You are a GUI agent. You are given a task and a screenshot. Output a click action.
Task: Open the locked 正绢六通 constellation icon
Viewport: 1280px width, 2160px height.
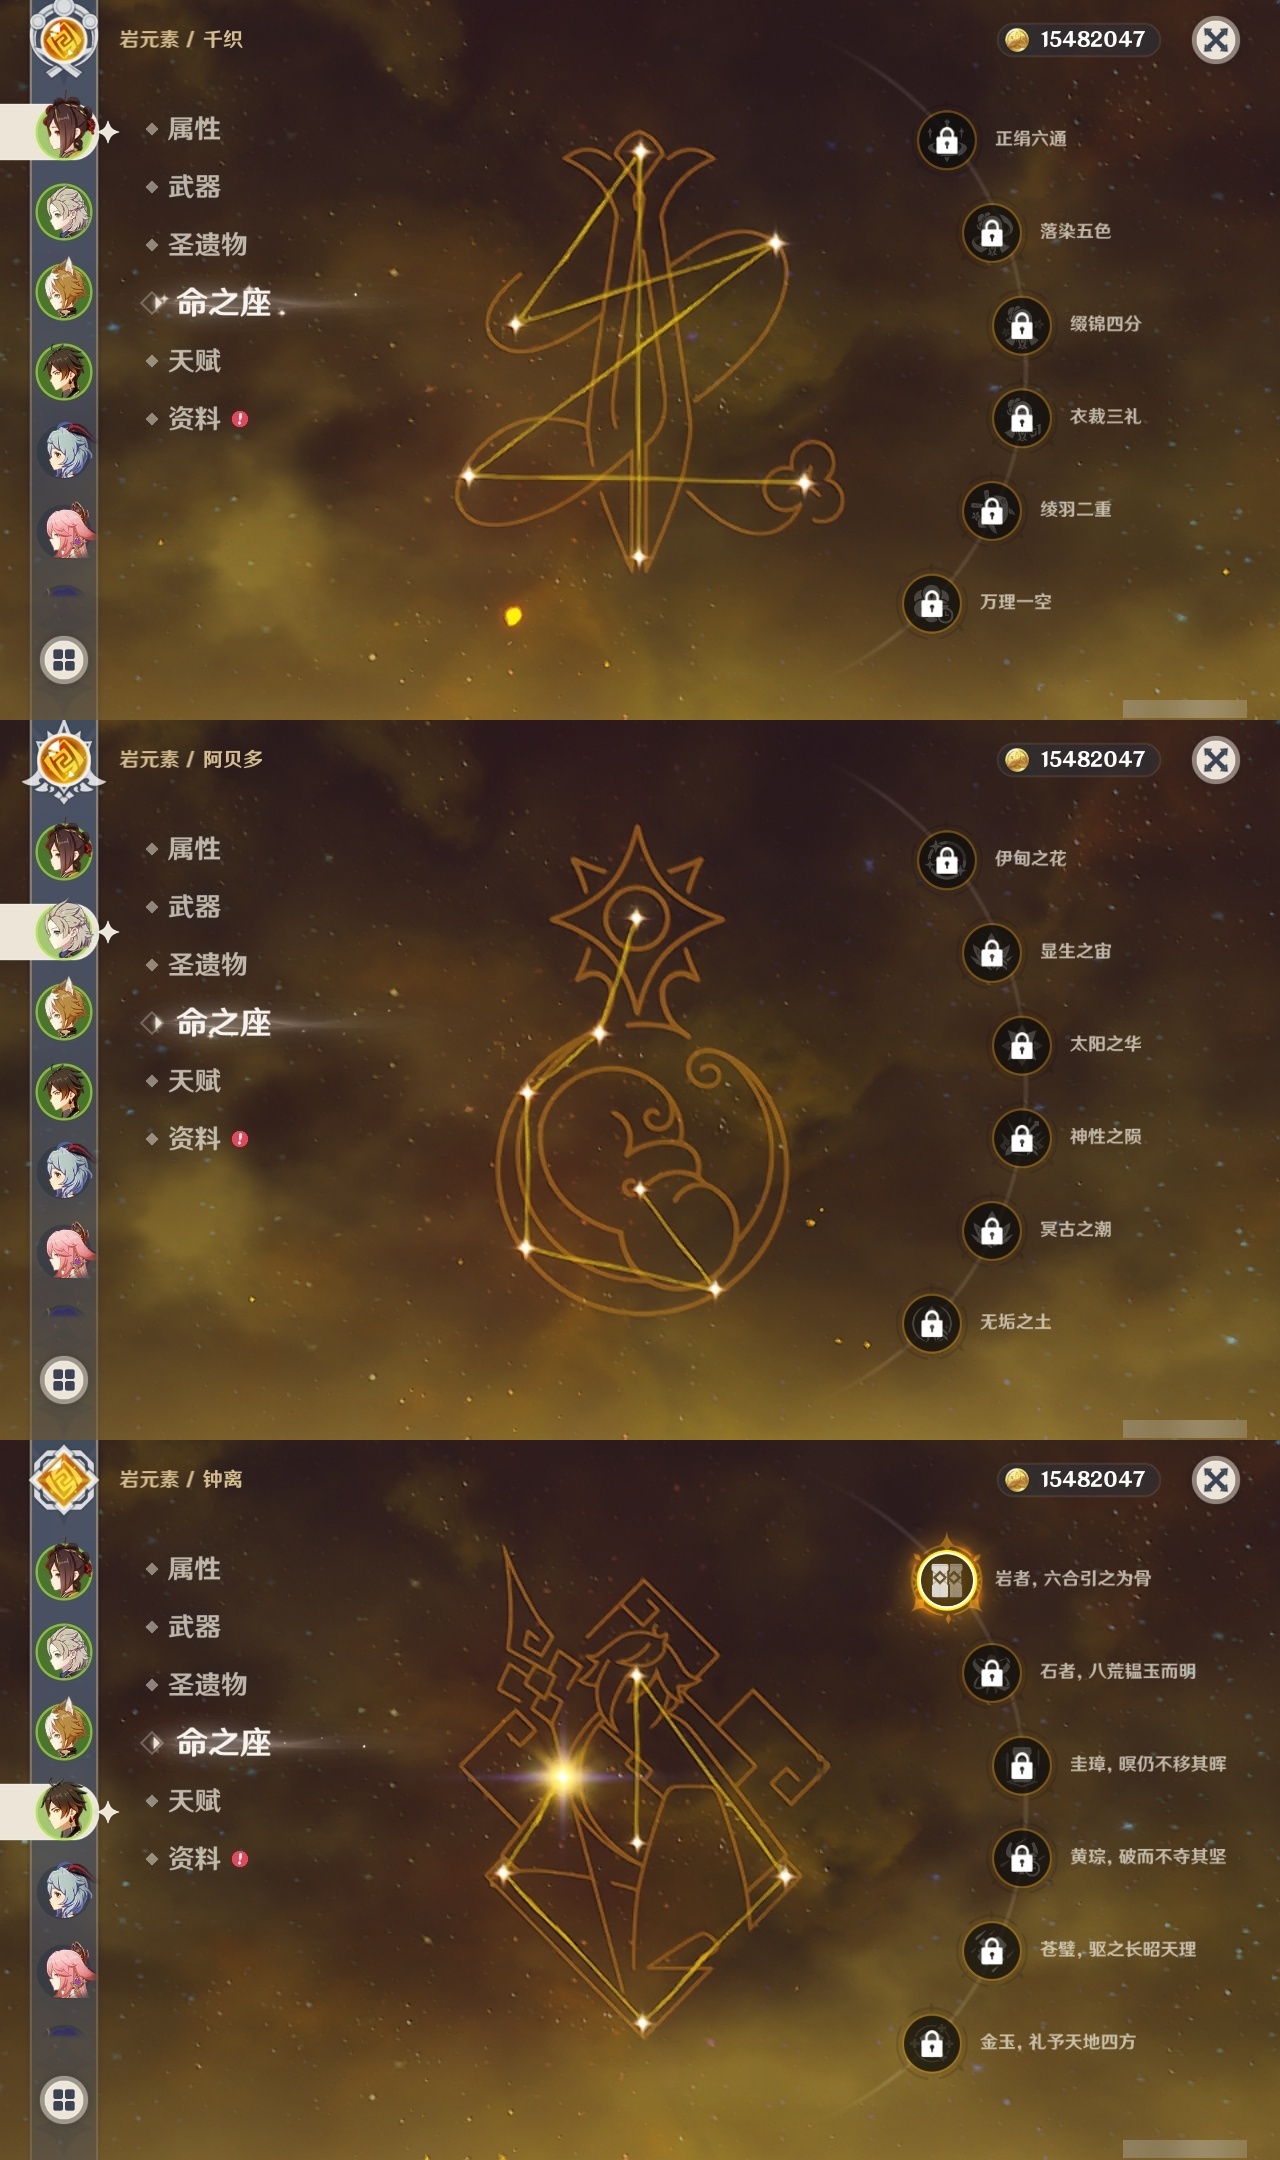946,139
